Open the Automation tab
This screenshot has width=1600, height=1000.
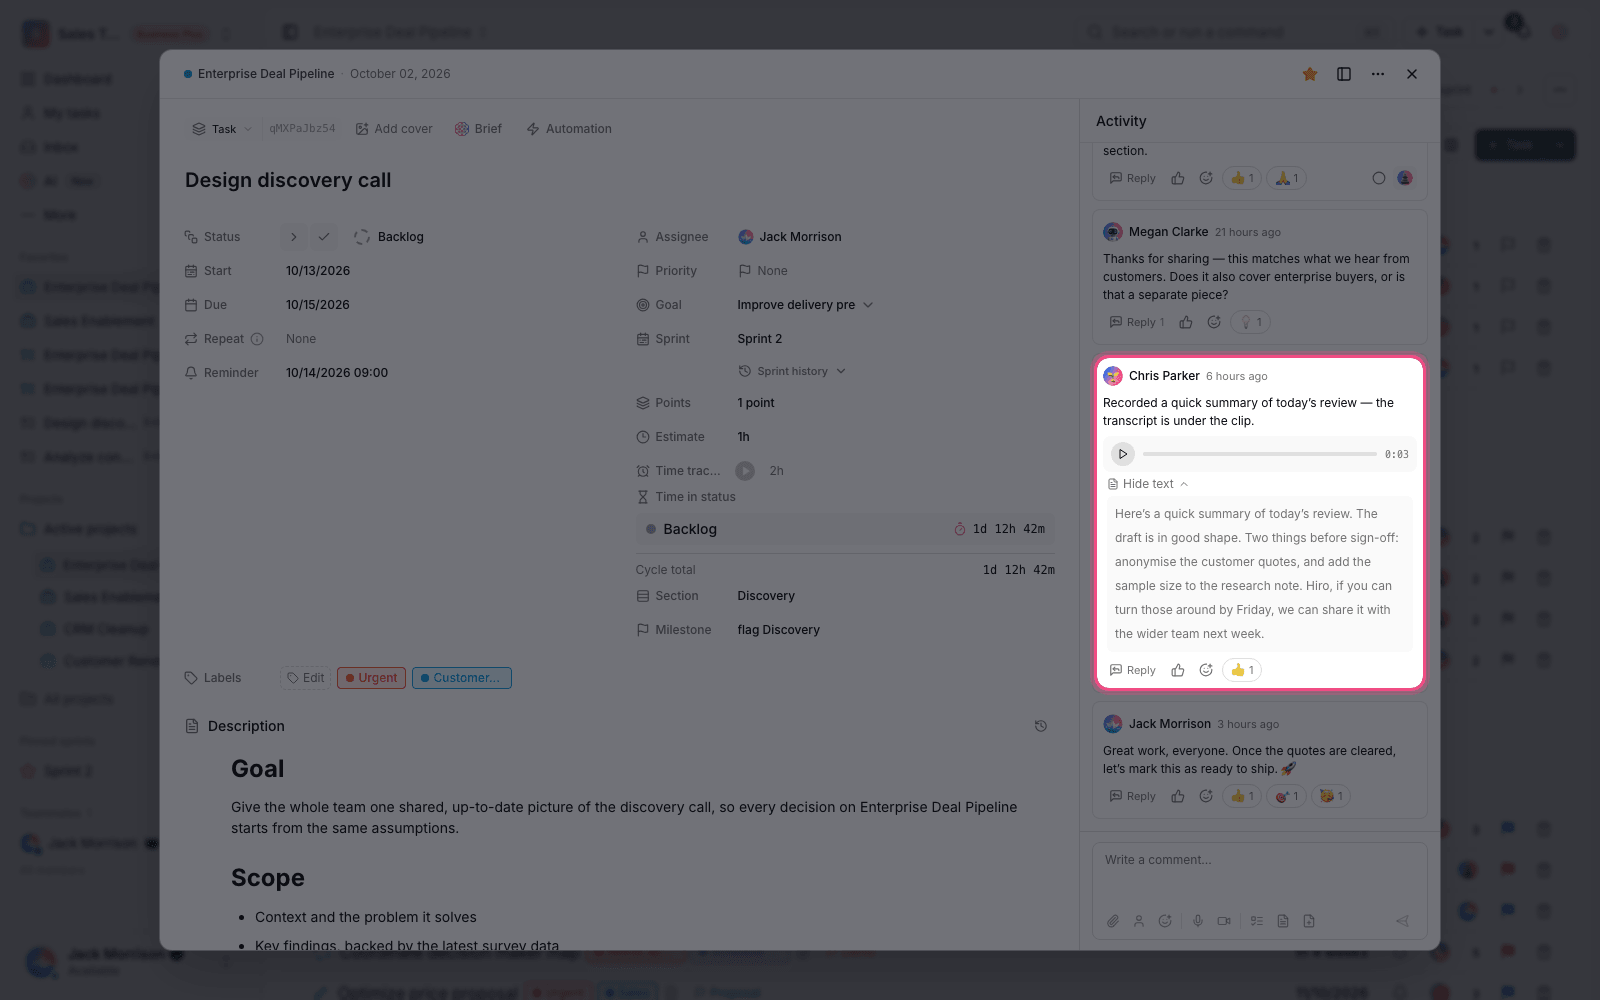[569, 129]
